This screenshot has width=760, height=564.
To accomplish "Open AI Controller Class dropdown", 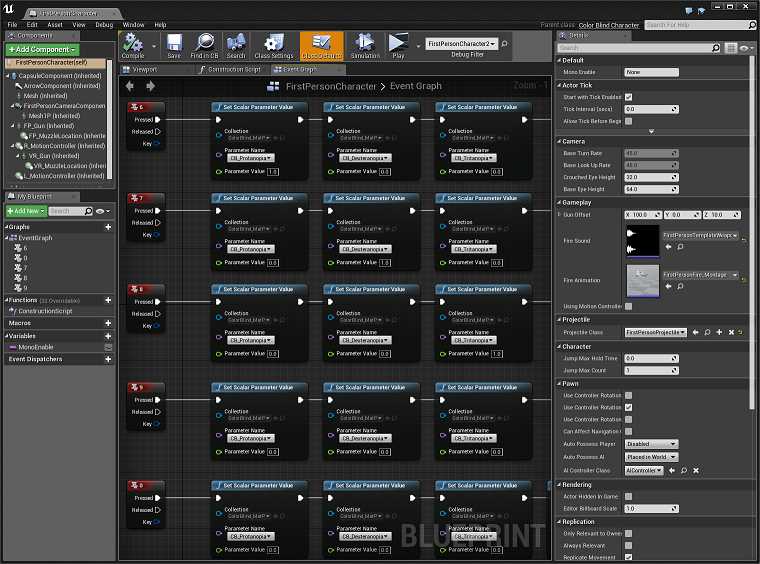I will [x=644, y=470].
